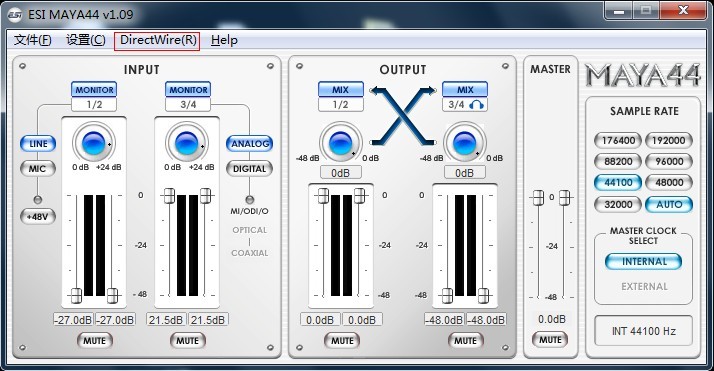
Task: Set sample rate to 32000
Action: coord(618,204)
